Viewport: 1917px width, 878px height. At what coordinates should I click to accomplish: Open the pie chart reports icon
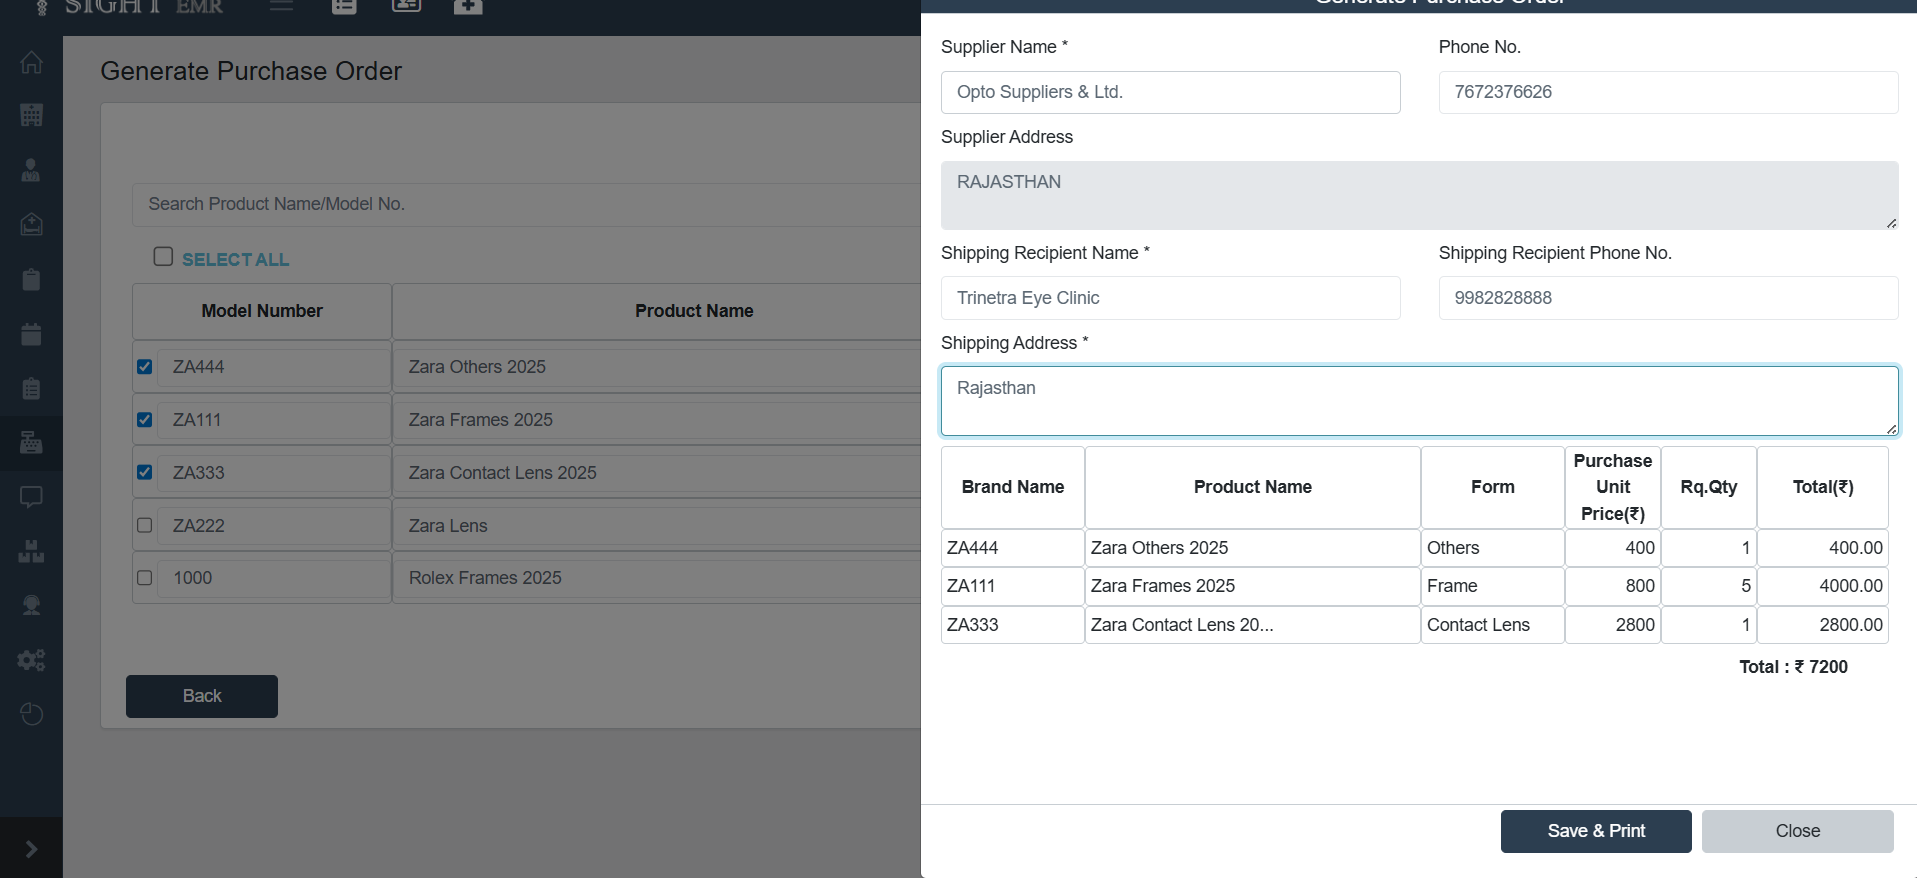tap(31, 714)
